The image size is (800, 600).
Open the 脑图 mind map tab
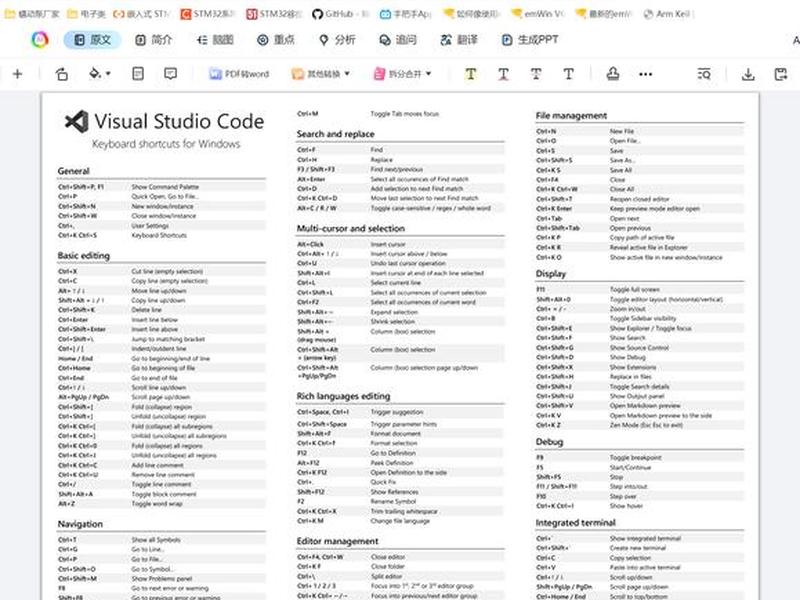click(215, 40)
